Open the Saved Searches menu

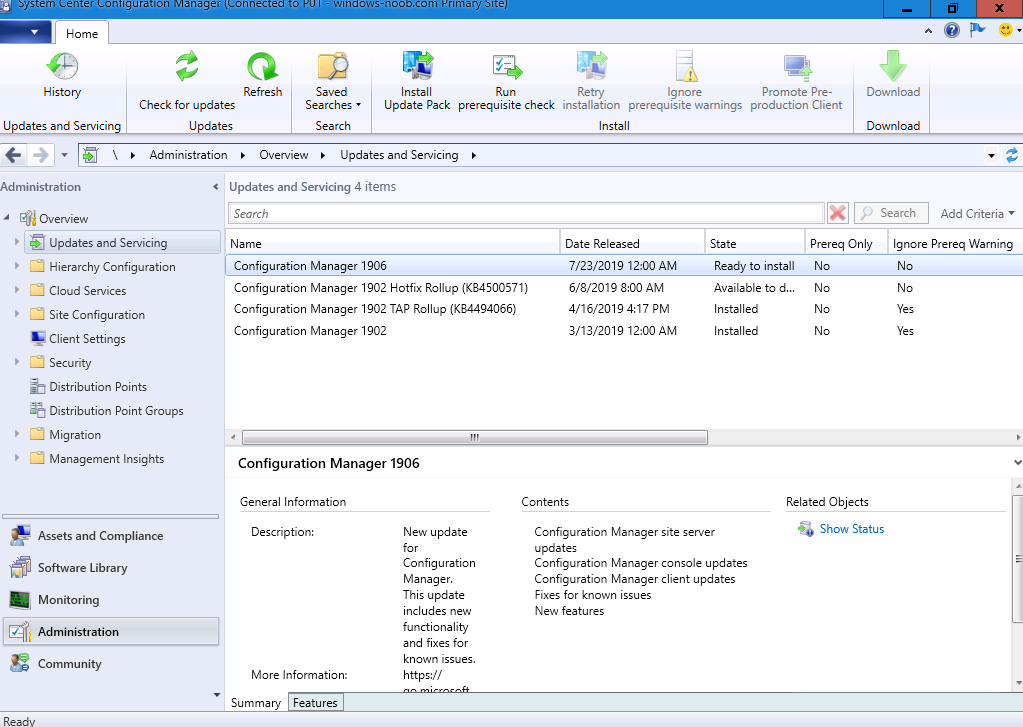click(332, 81)
